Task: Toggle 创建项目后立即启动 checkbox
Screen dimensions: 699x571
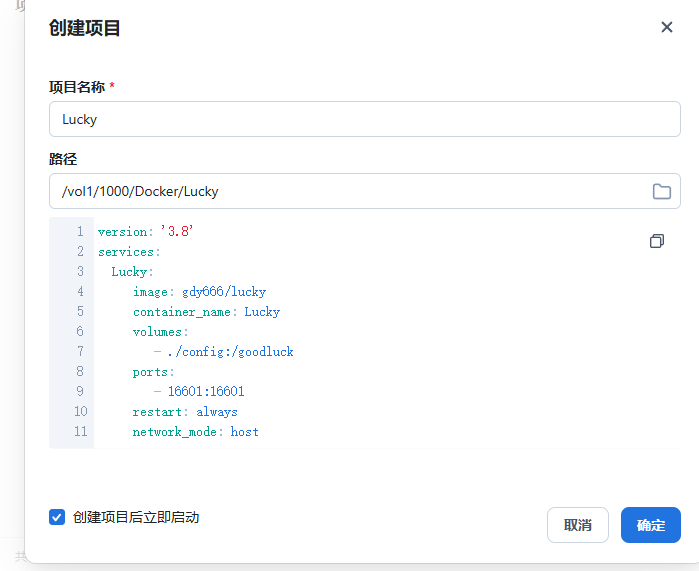Action: click(57, 517)
